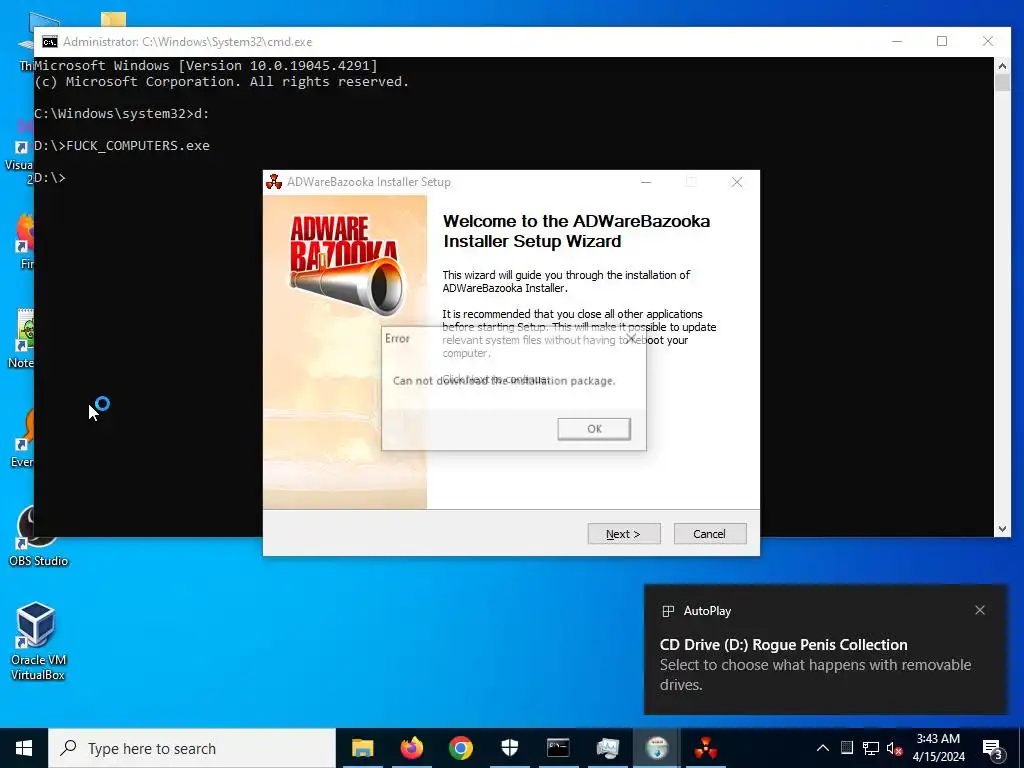The width and height of the screenshot is (1024, 768).
Task: Open the Windows Start menu
Action: [x=24, y=748]
